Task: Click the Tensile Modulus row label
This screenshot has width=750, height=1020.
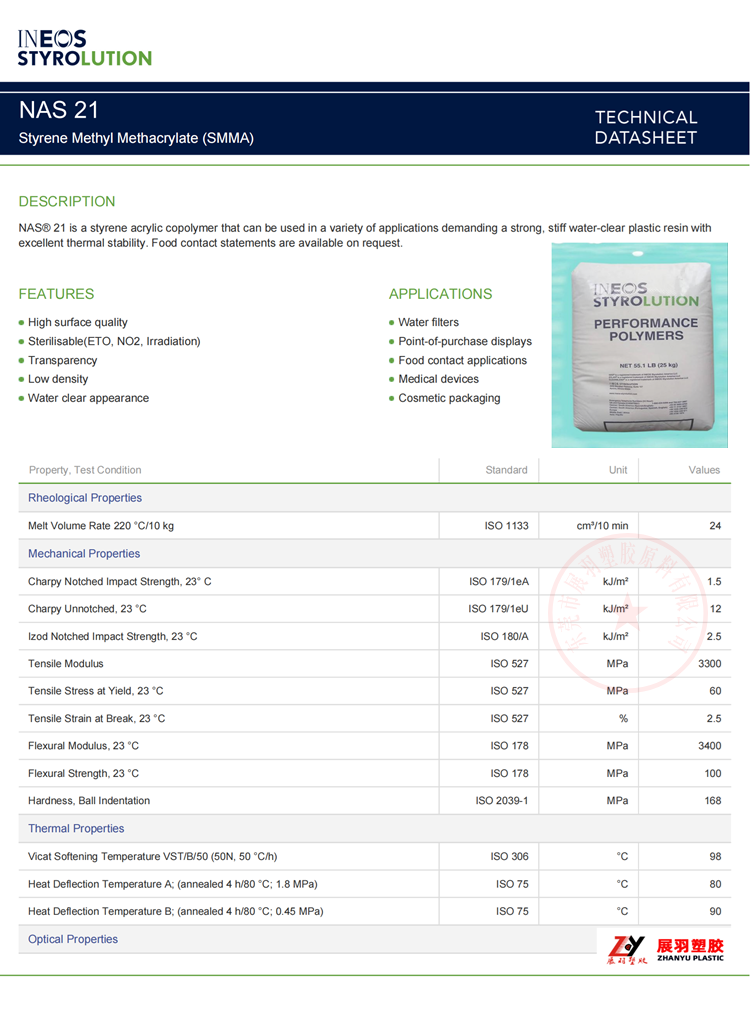Action: tap(66, 664)
